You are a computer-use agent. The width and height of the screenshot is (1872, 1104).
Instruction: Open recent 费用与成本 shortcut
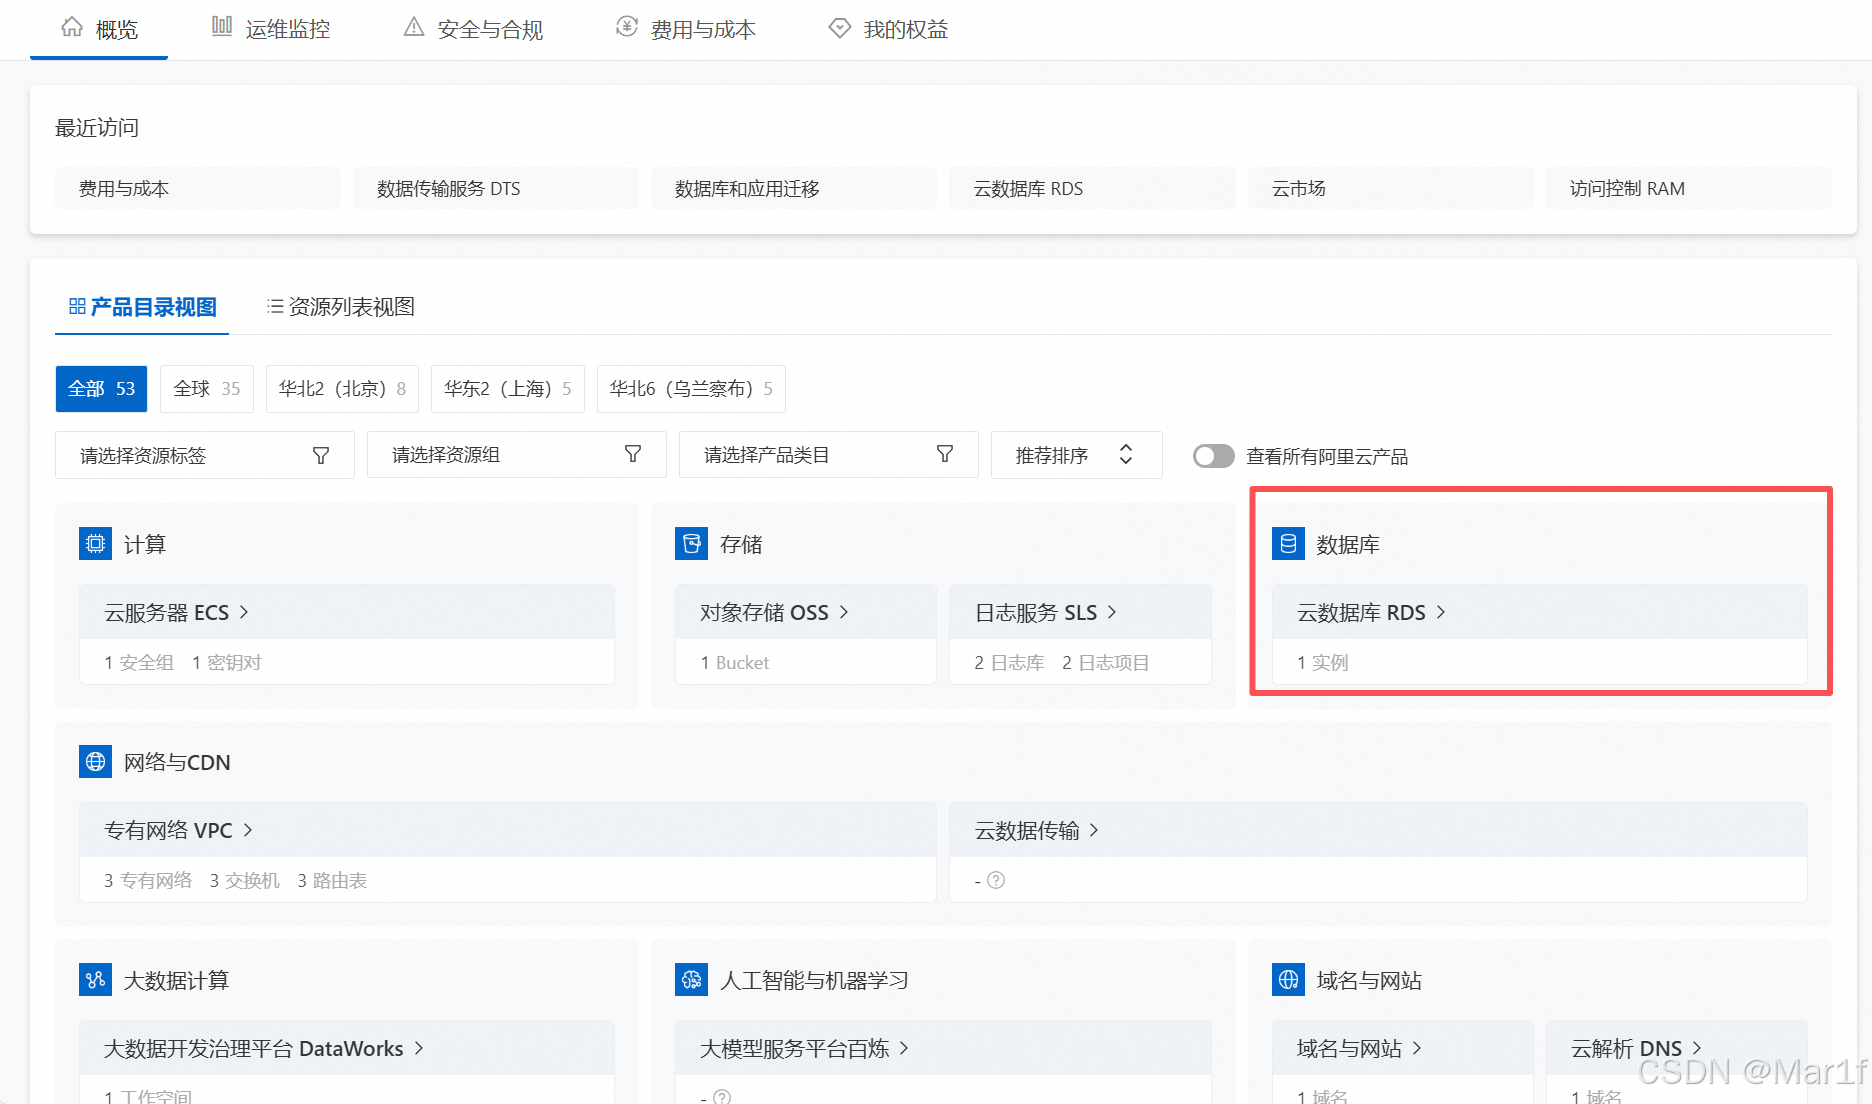[198, 188]
